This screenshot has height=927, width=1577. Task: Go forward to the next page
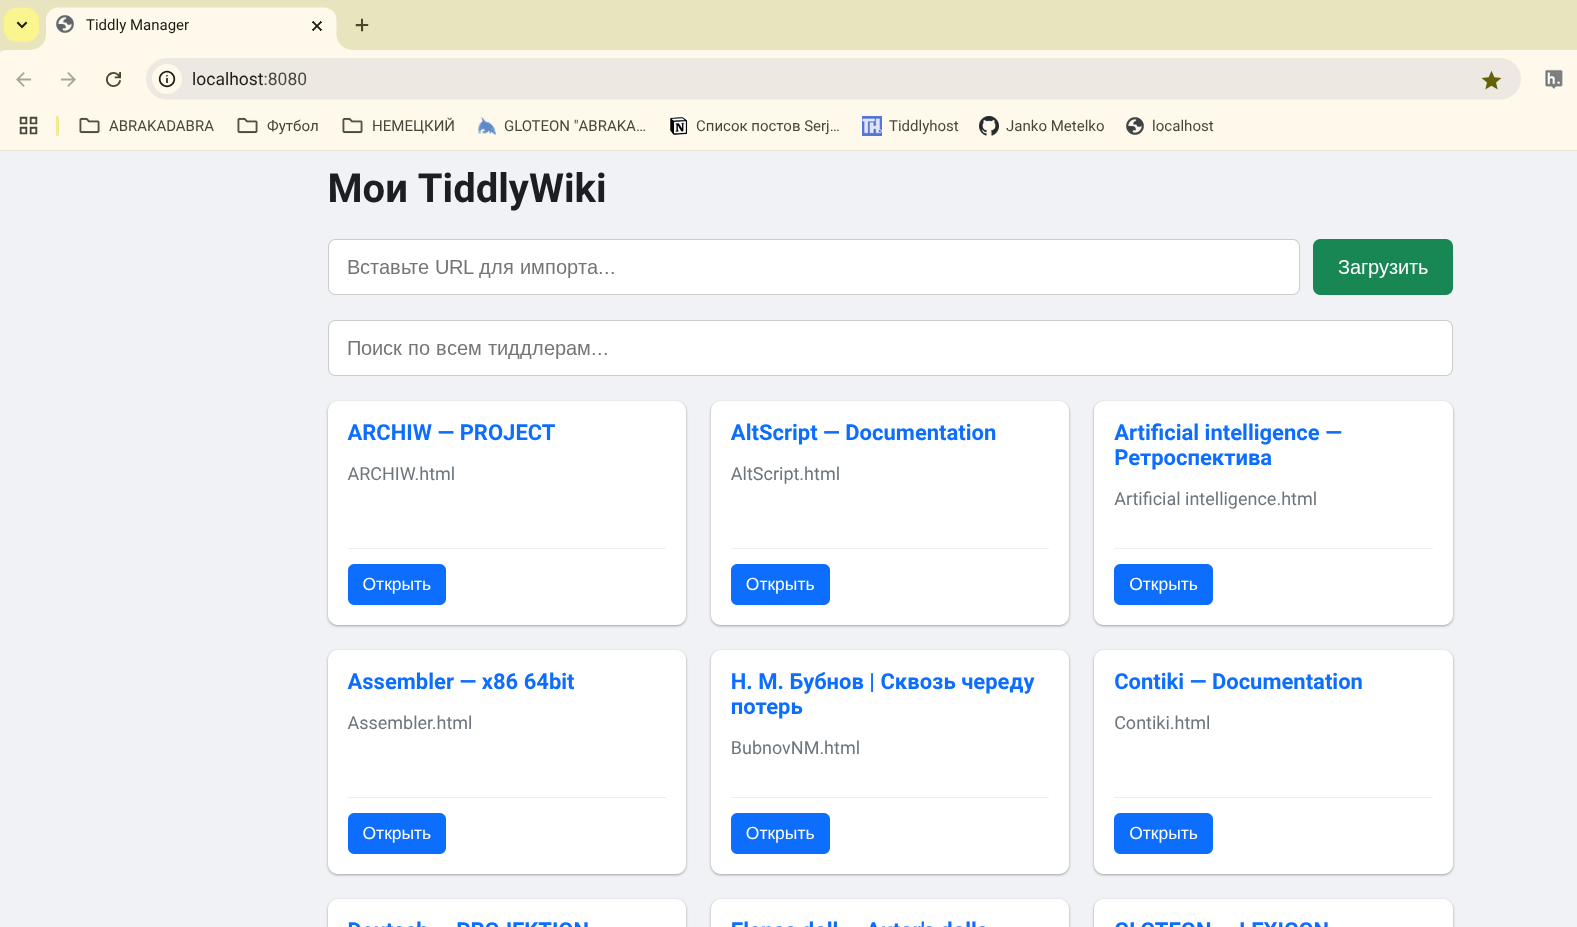68,79
